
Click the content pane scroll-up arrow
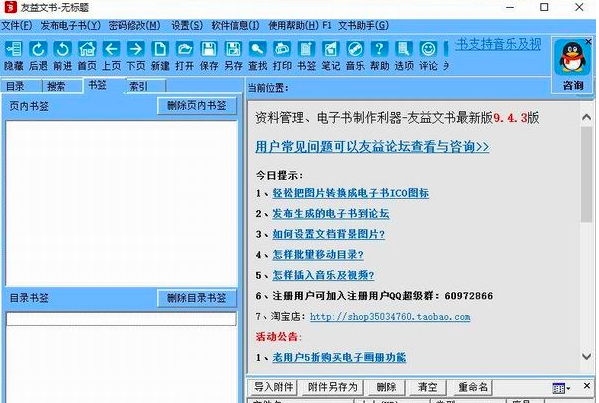click(586, 118)
